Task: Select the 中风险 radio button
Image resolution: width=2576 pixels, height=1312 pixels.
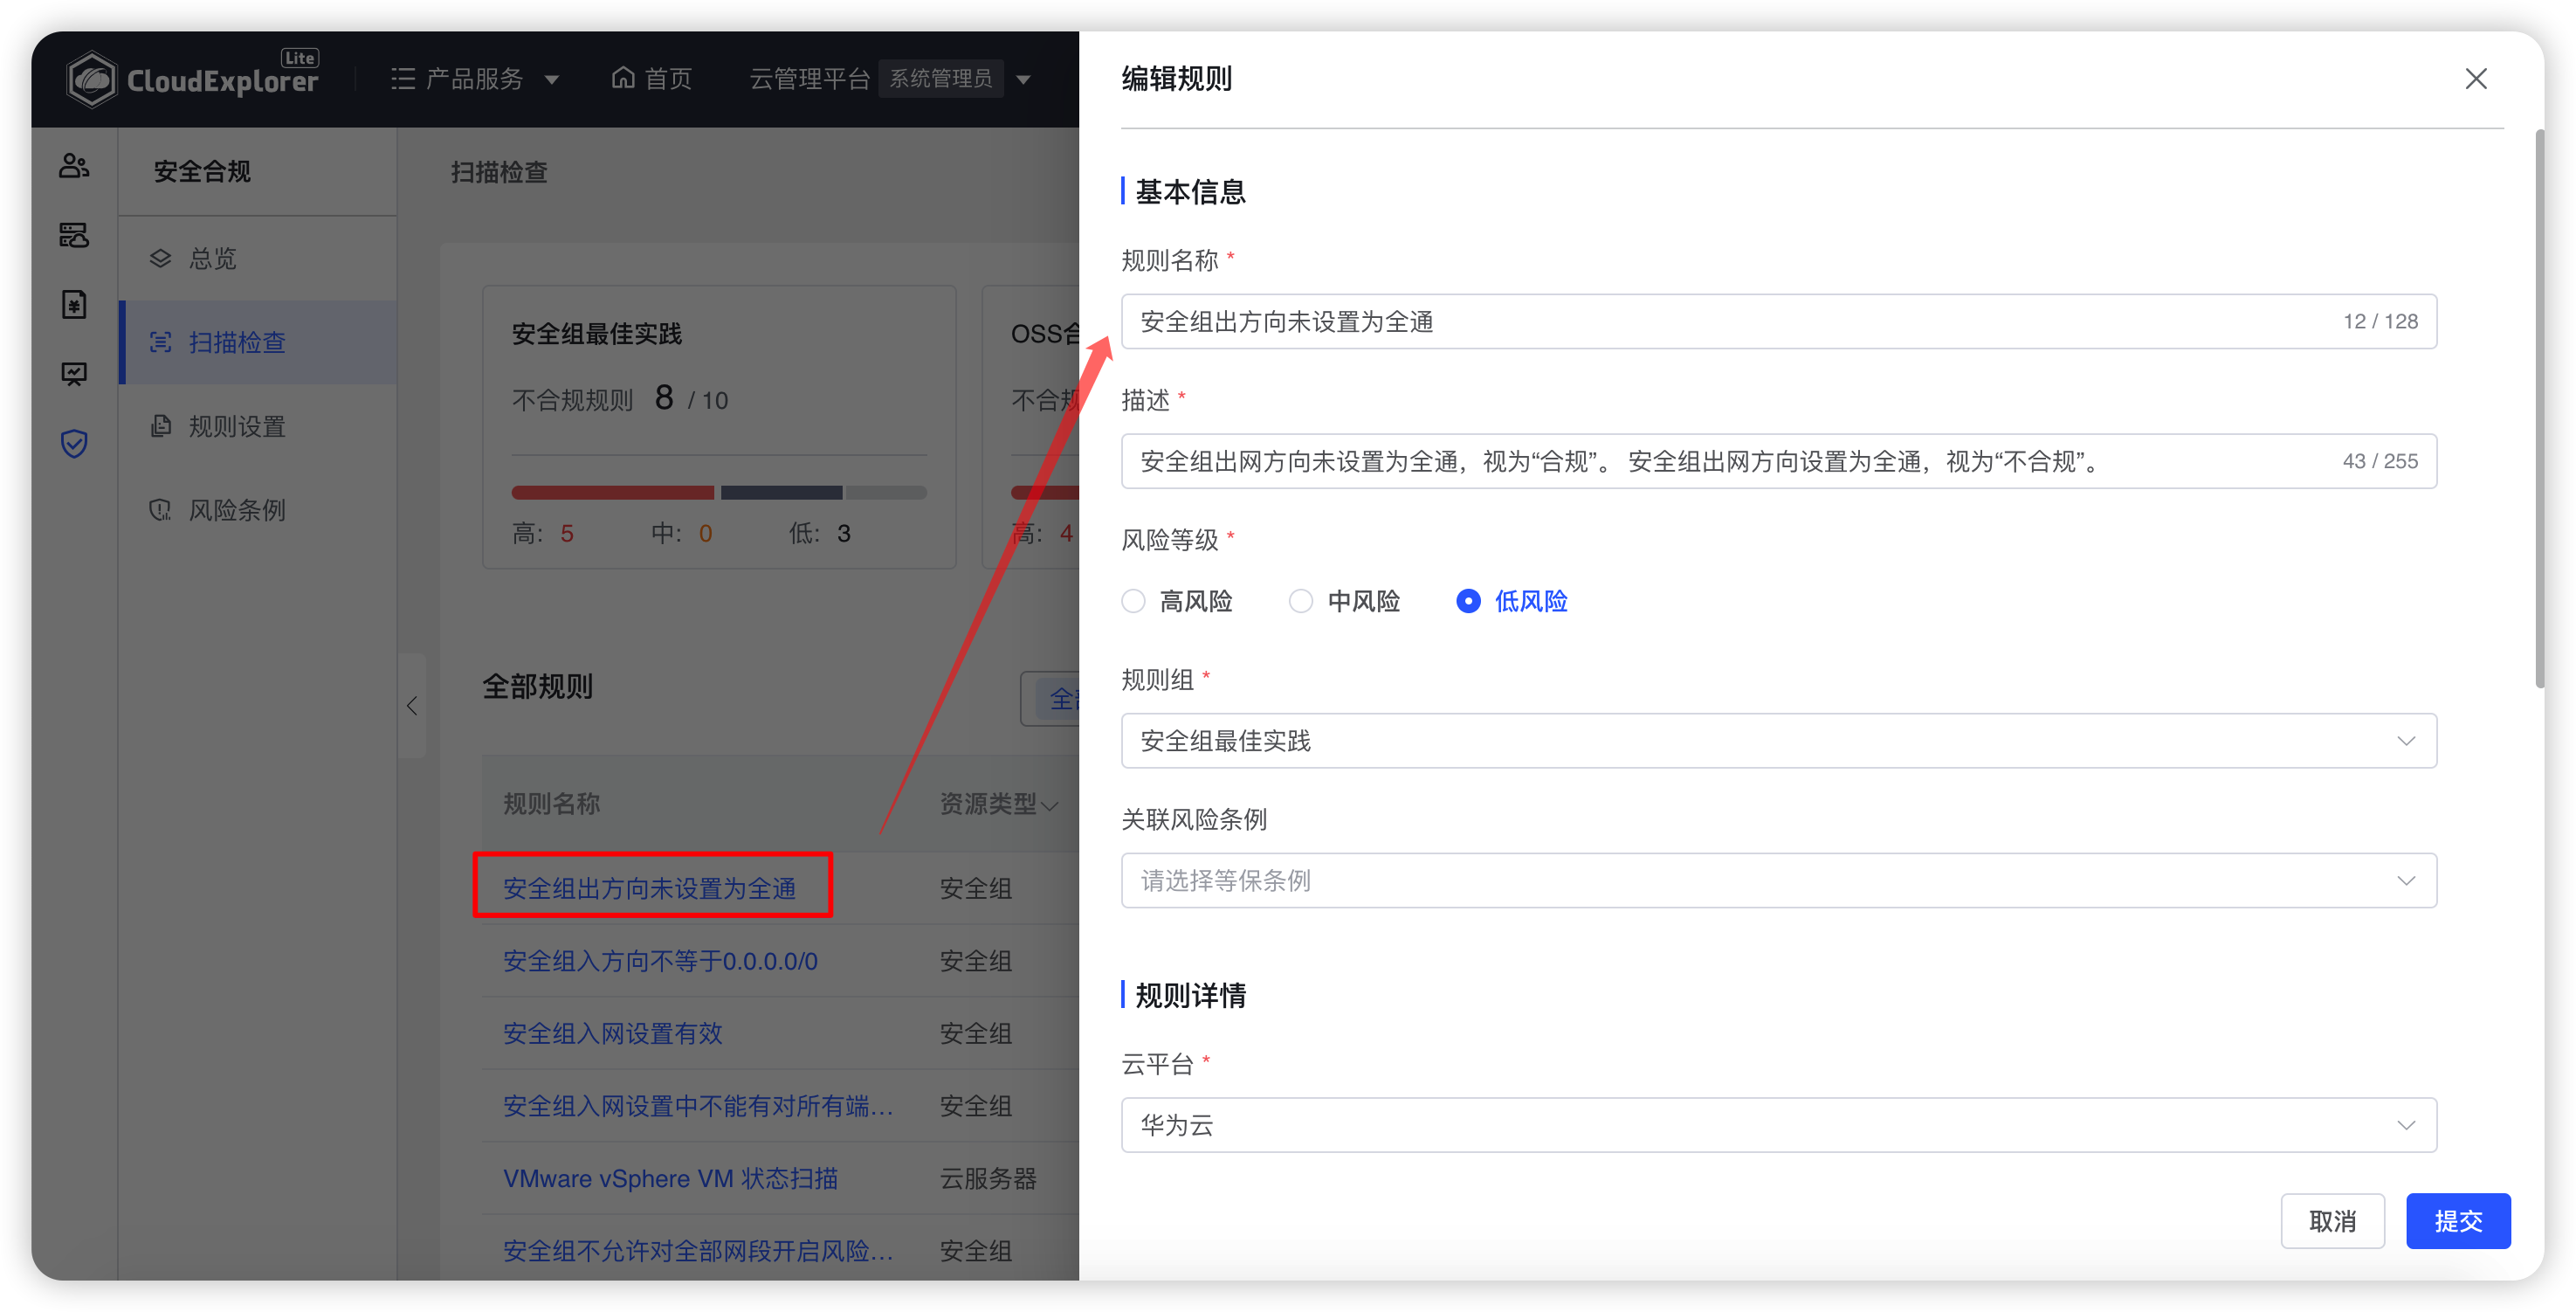Action: [1300, 601]
